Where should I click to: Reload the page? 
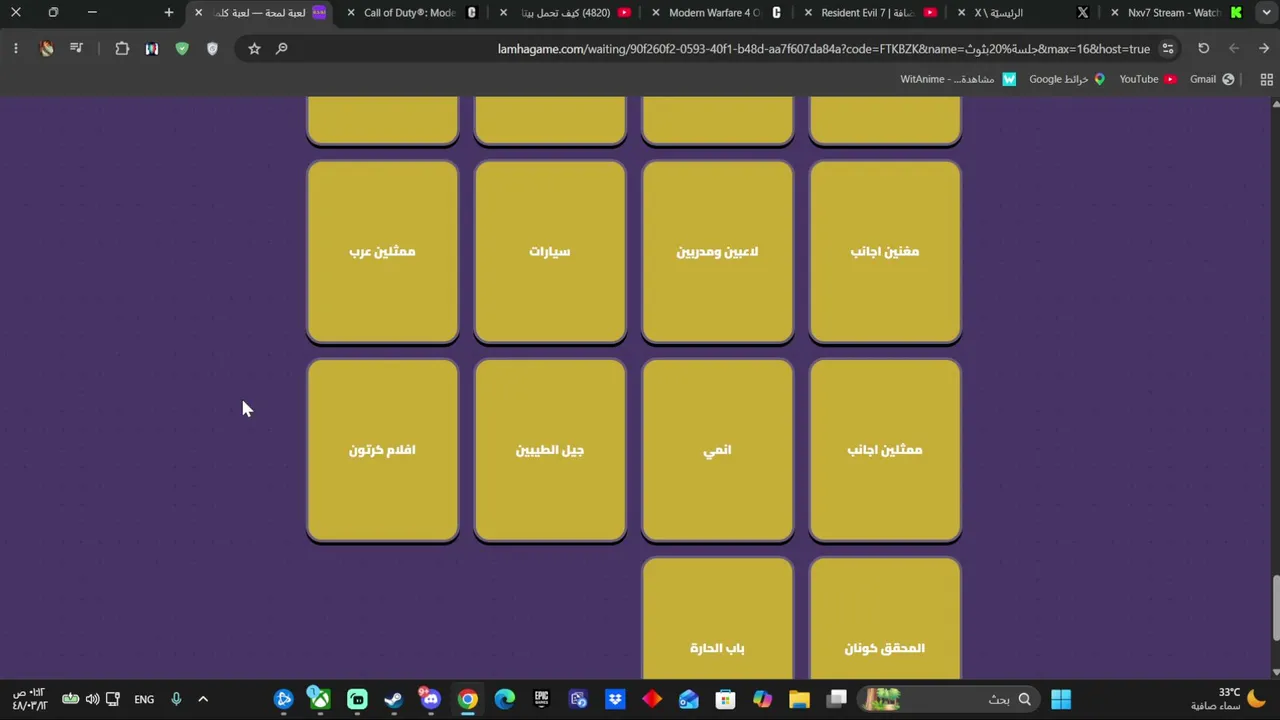point(1204,48)
